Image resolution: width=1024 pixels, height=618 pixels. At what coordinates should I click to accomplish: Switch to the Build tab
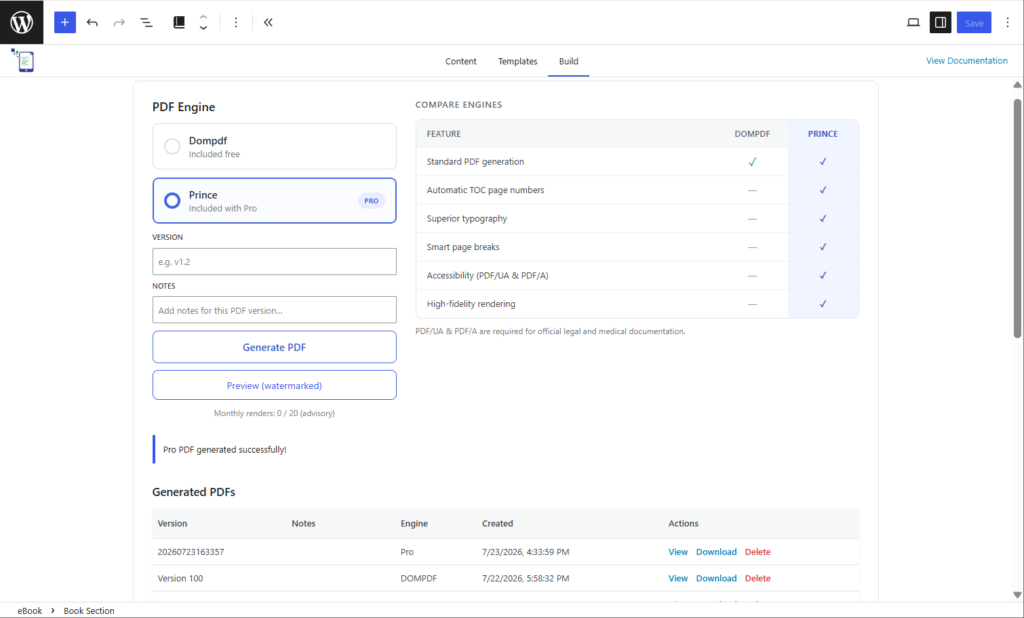568,61
